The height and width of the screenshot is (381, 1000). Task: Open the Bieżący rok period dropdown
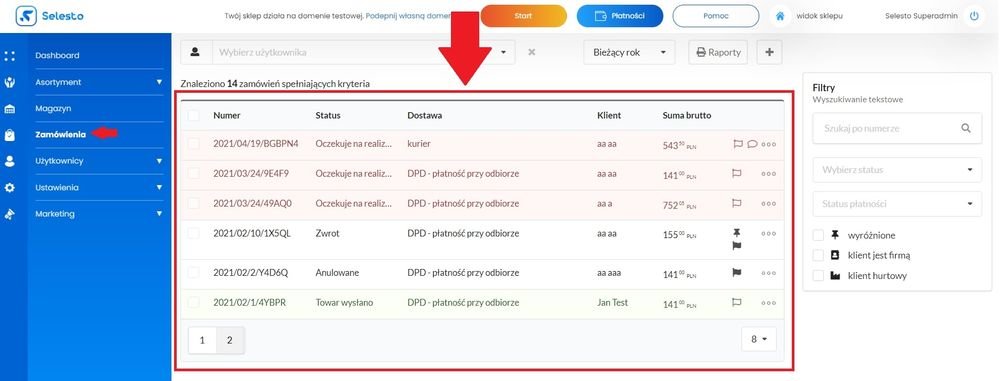(629, 52)
